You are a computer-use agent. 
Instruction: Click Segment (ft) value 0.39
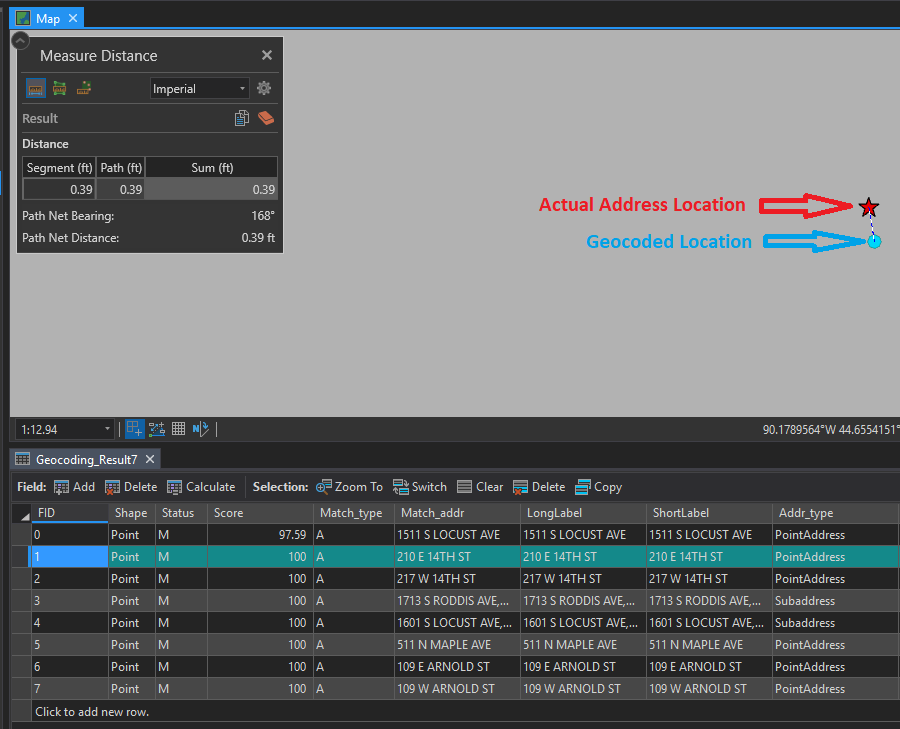[59, 189]
